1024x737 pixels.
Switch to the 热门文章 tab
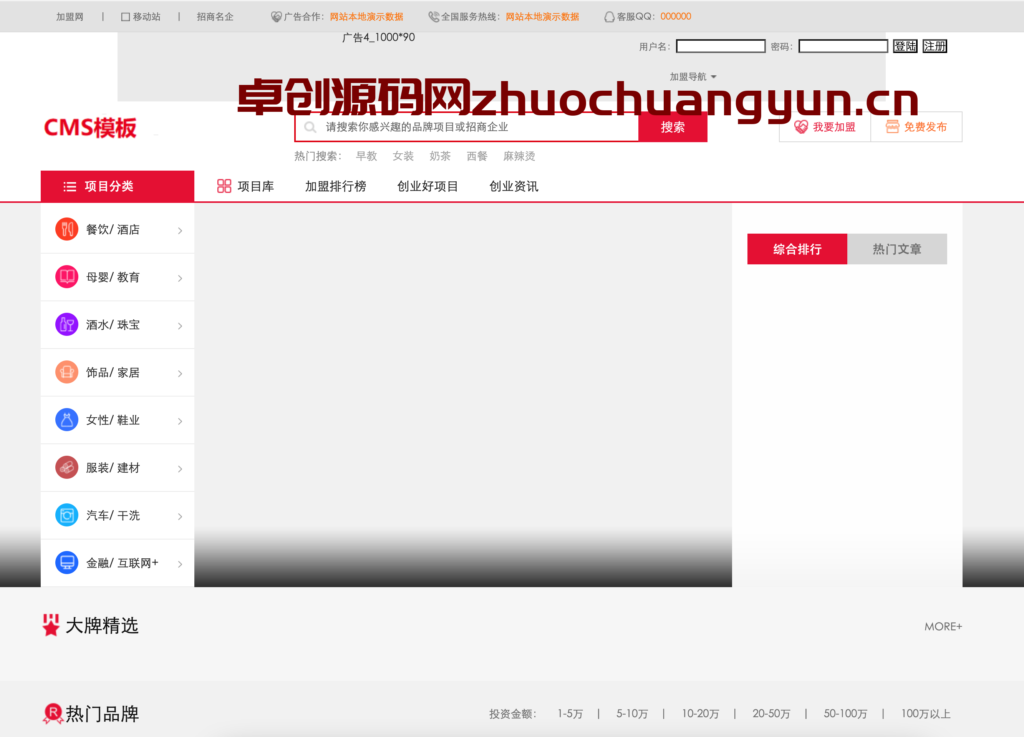point(897,249)
